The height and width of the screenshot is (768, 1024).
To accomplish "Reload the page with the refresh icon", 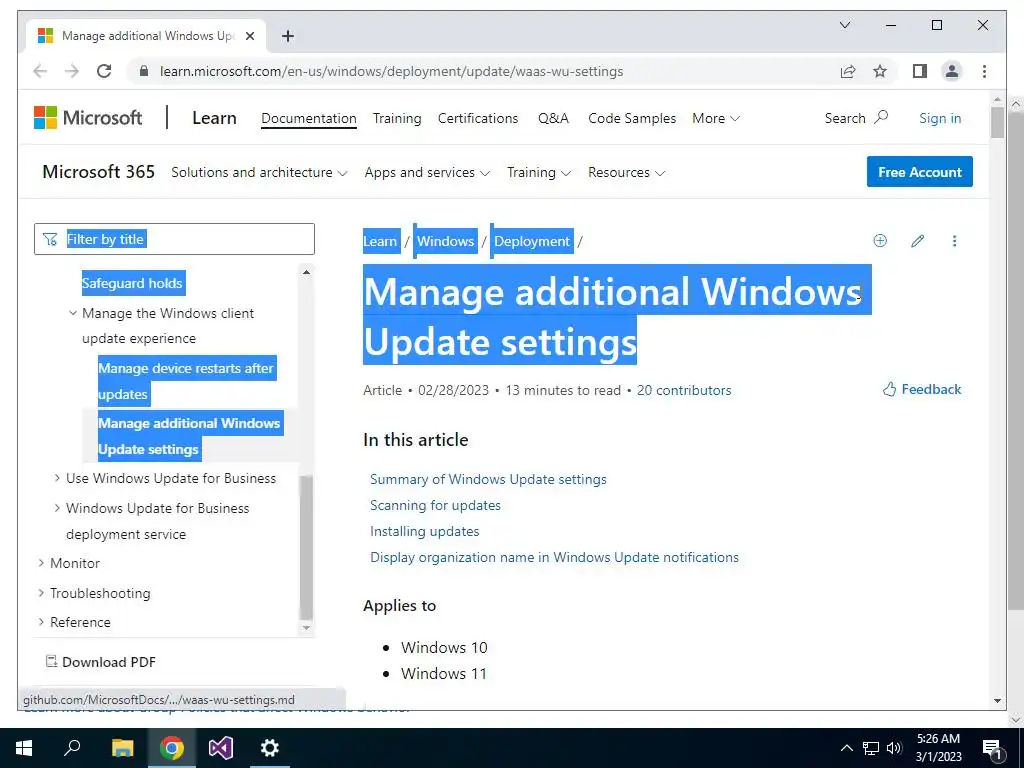I will coord(104,71).
